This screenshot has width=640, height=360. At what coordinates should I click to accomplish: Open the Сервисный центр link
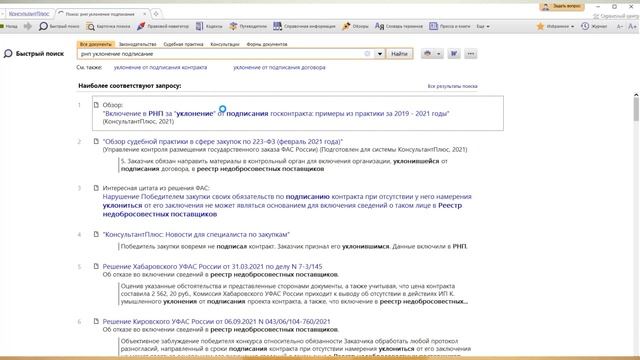616,16
